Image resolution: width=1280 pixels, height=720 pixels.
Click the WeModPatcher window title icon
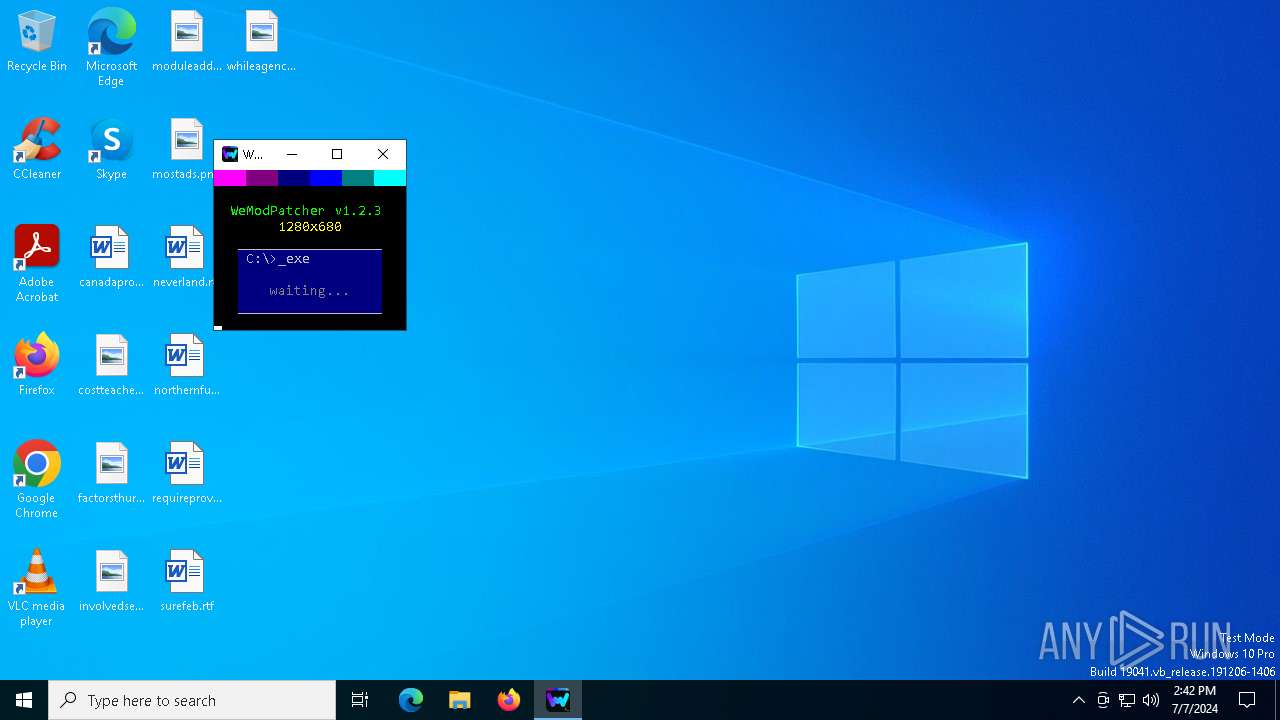[230, 154]
